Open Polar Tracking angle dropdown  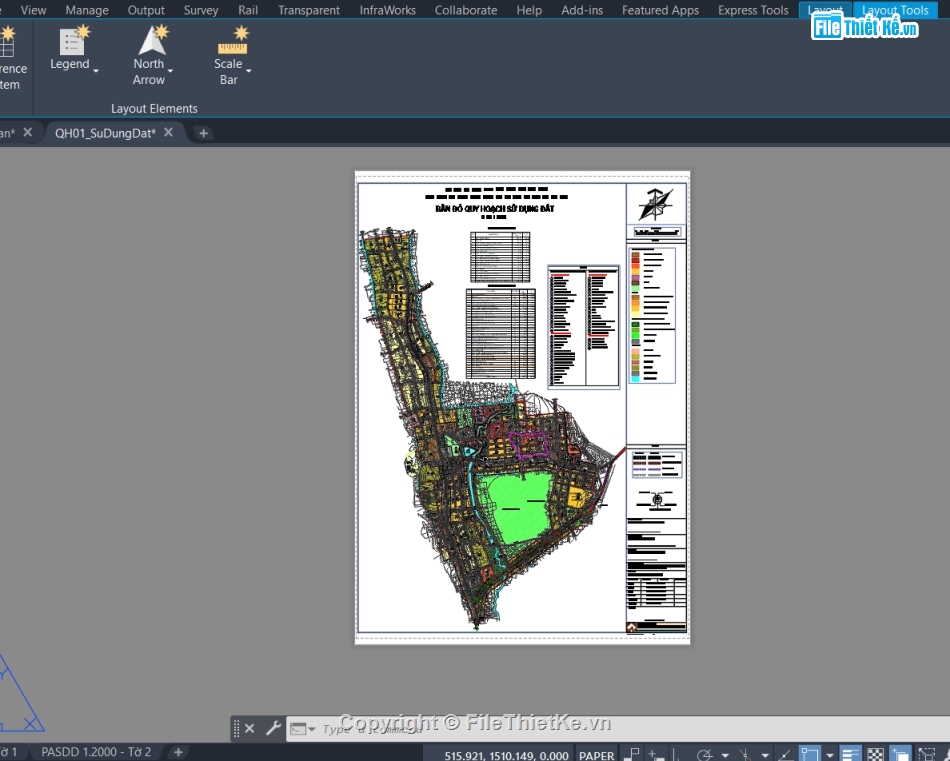725,755
